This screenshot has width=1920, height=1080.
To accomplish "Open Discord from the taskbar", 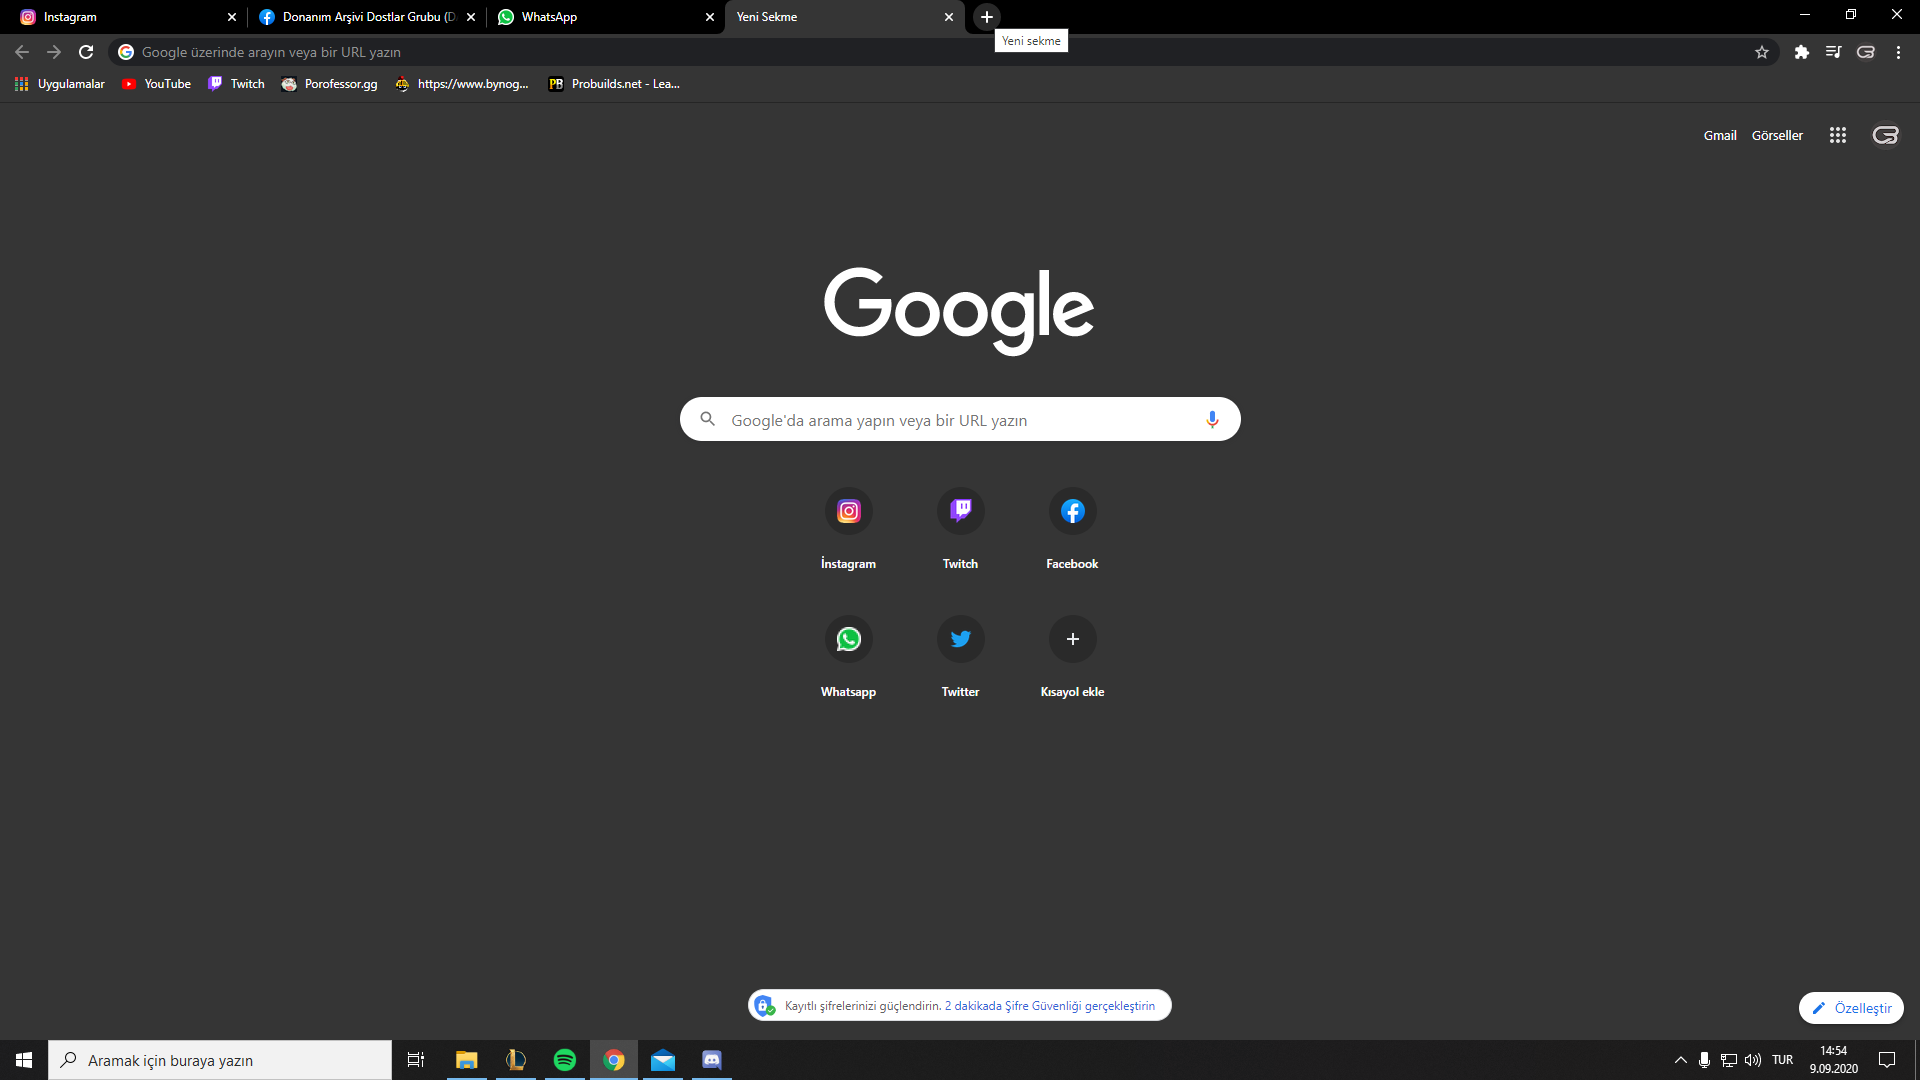I will [x=712, y=1060].
